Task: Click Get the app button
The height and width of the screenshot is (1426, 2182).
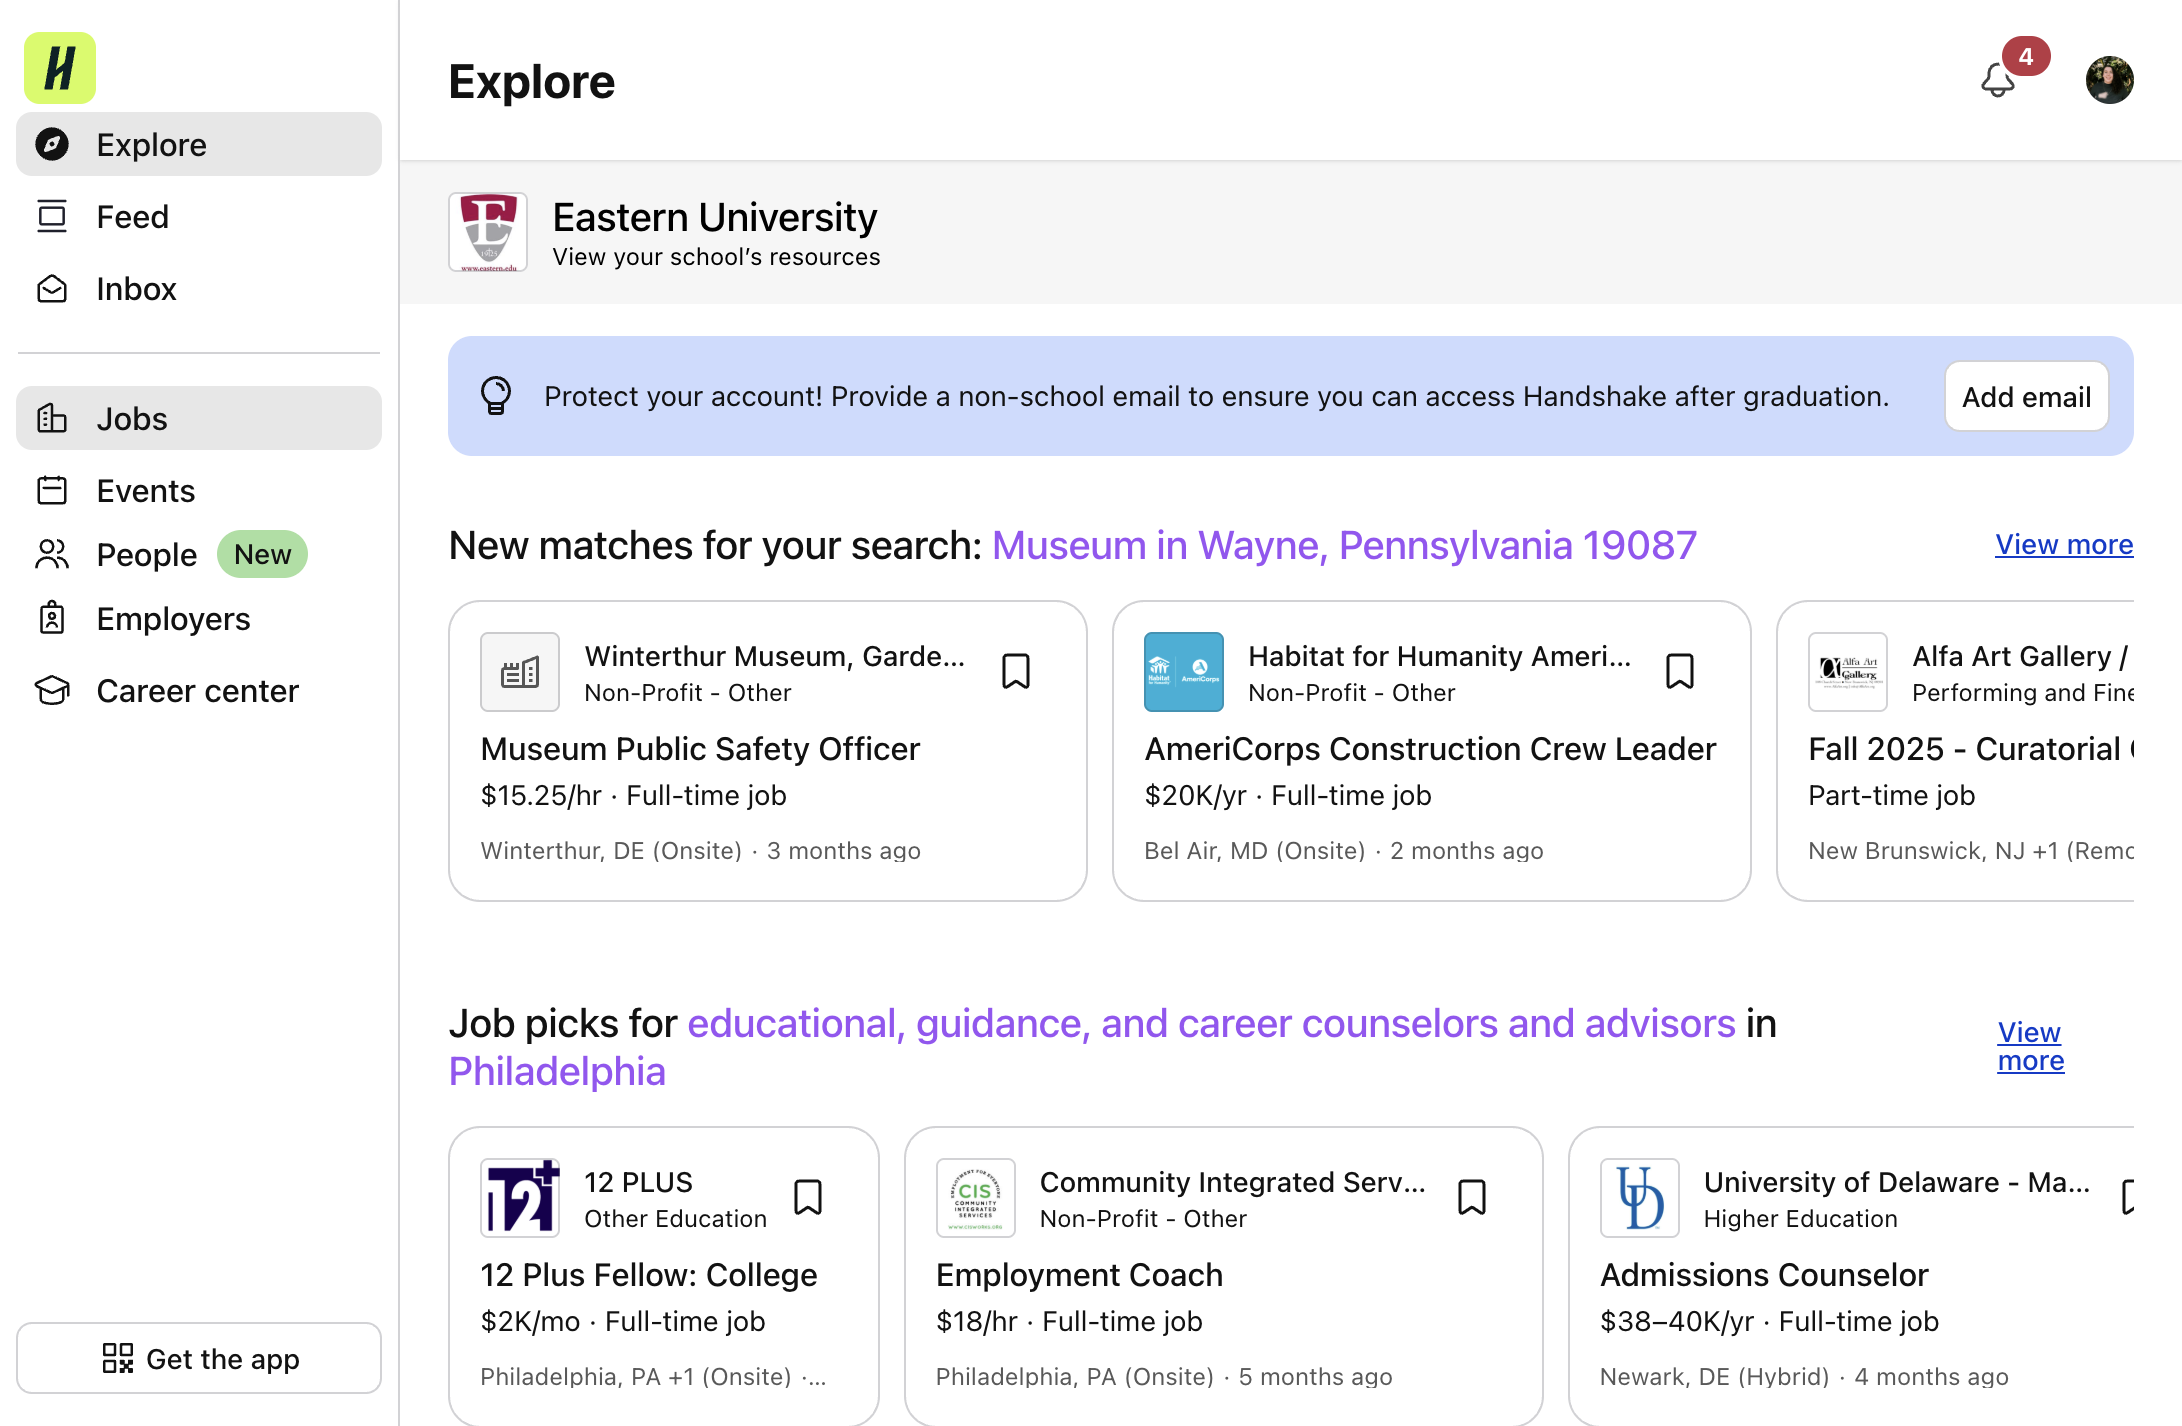Action: (x=199, y=1358)
